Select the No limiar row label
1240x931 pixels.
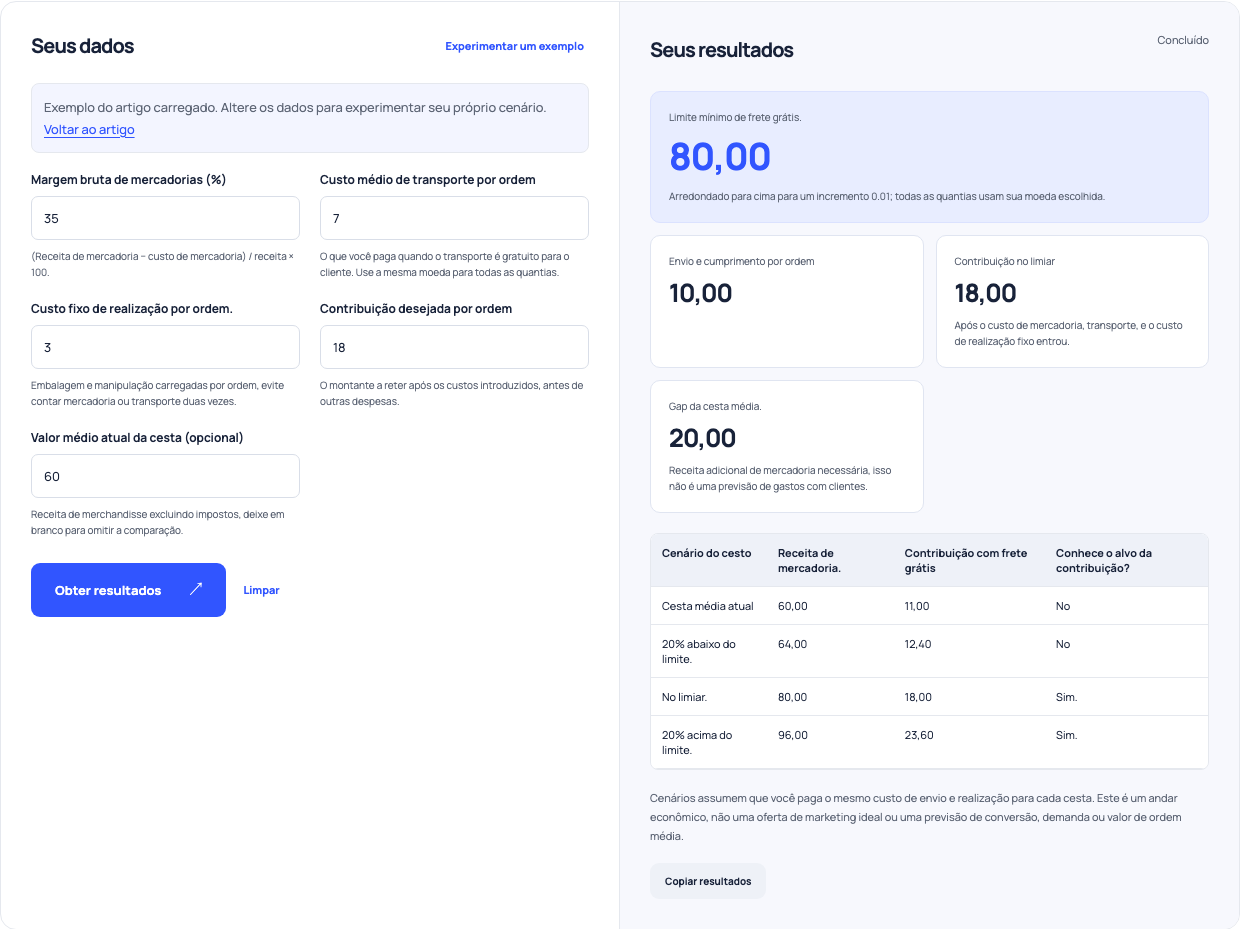(x=684, y=697)
